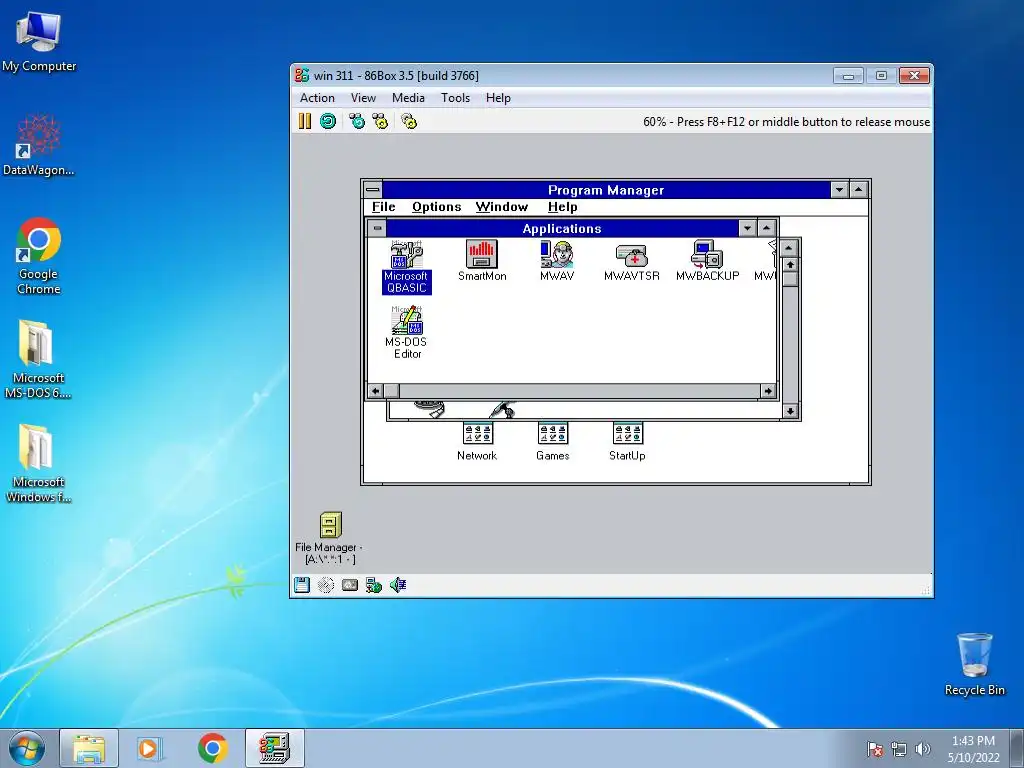The height and width of the screenshot is (768, 1024).
Task: Open Chrome from the taskbar
Action: click(213, 748)
